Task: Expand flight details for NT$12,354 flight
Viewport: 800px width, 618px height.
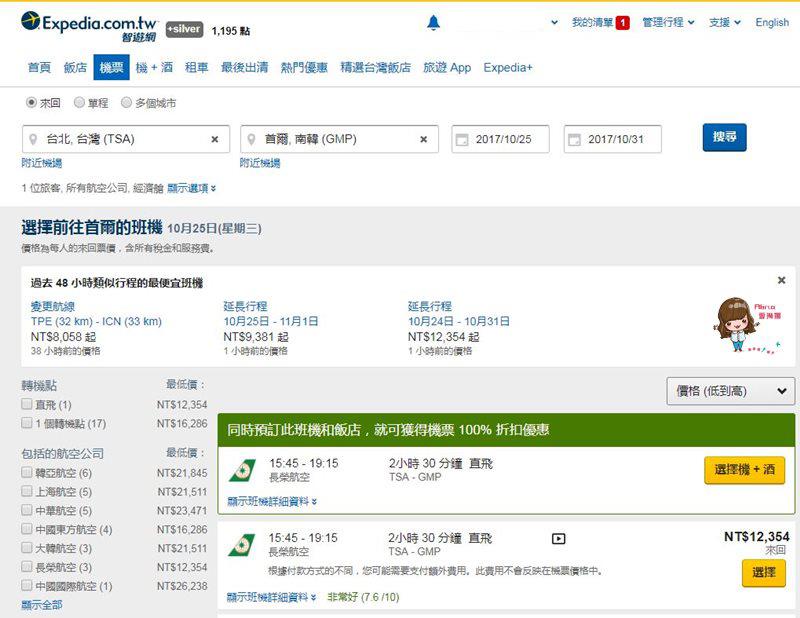Action: coord(271,597)
